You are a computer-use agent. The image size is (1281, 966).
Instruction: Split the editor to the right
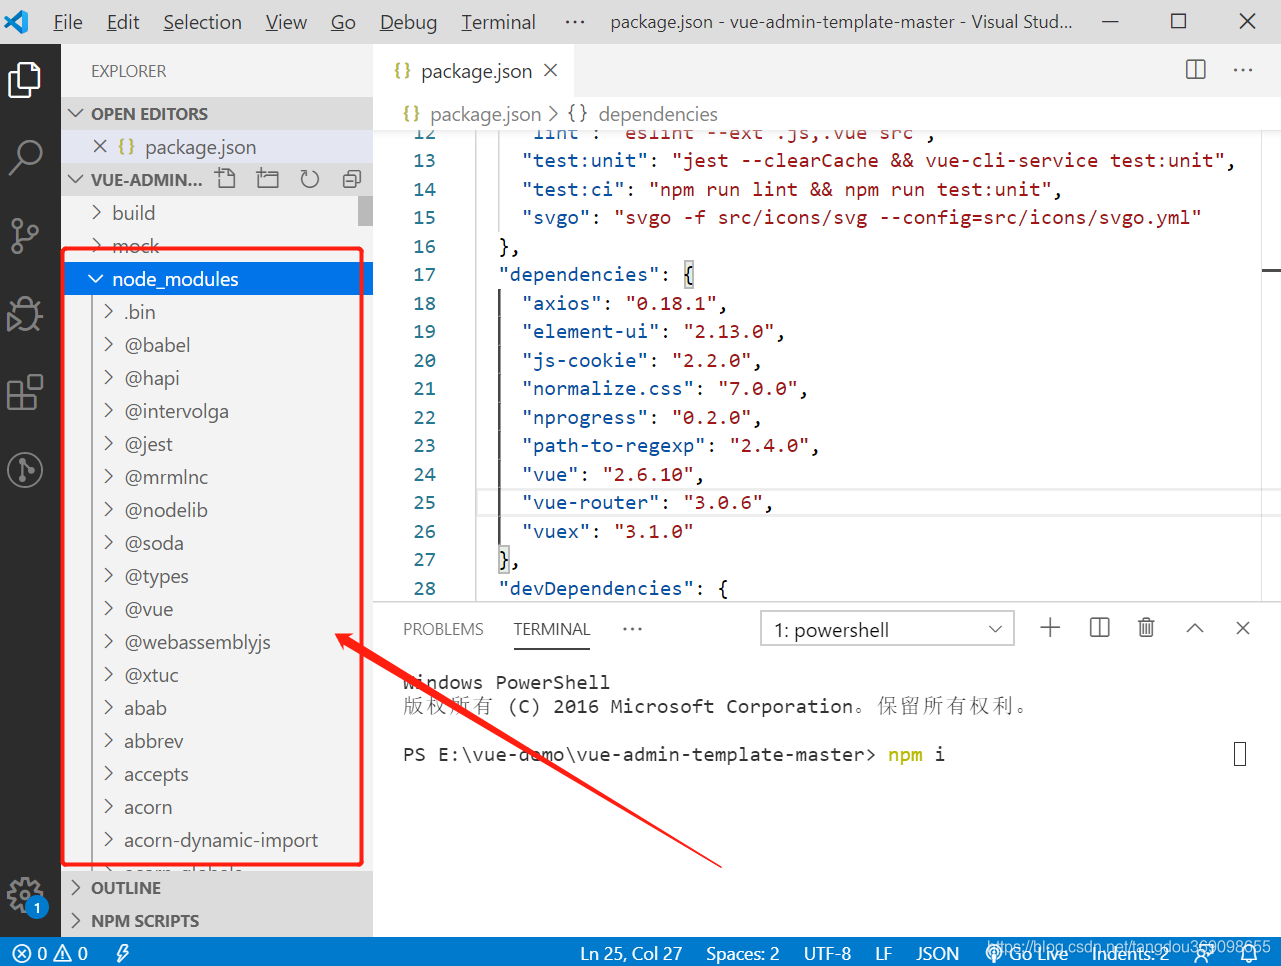pyautogui.click(x=1195, y=70)
